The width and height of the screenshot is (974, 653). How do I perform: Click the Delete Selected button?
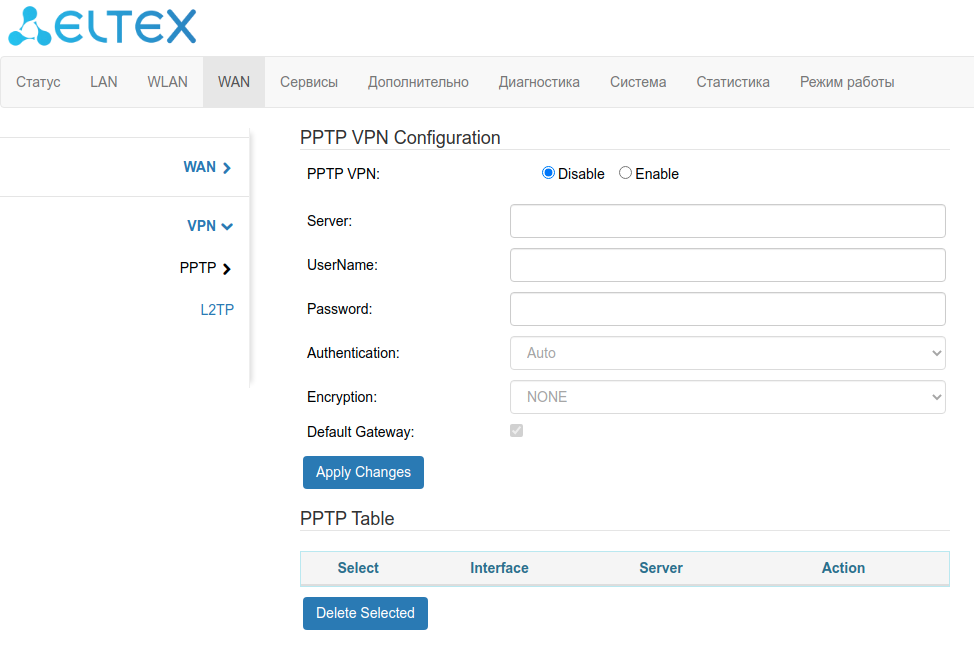click(x=365, y=613)
